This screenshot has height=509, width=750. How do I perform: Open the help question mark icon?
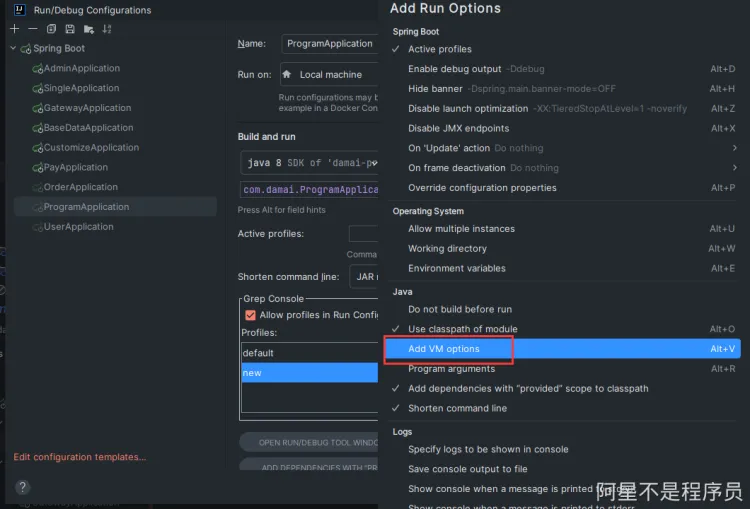[22, 487]
